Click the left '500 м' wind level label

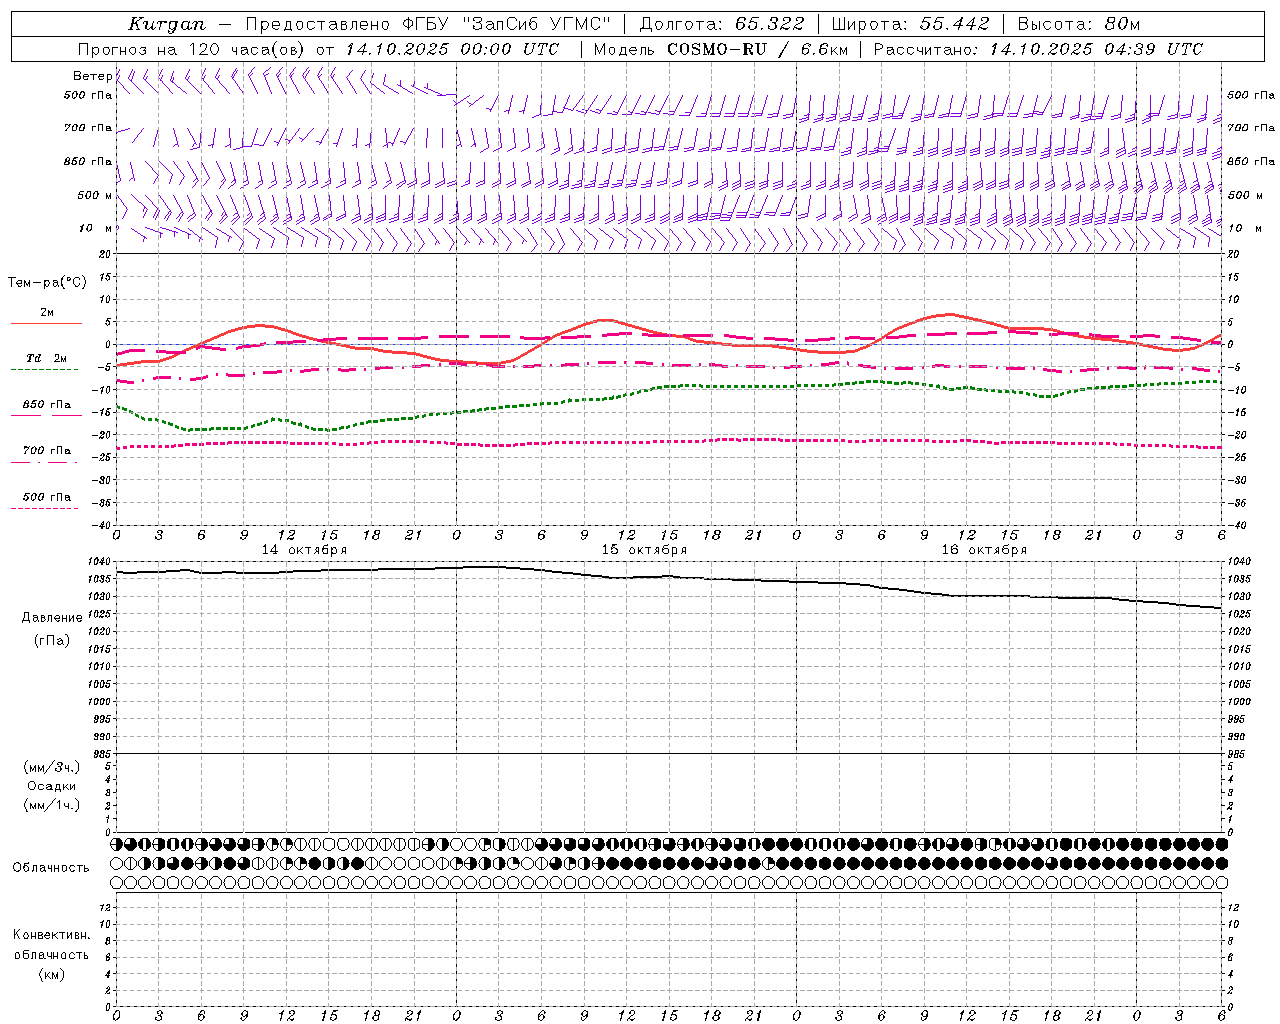tap(94, 195)
